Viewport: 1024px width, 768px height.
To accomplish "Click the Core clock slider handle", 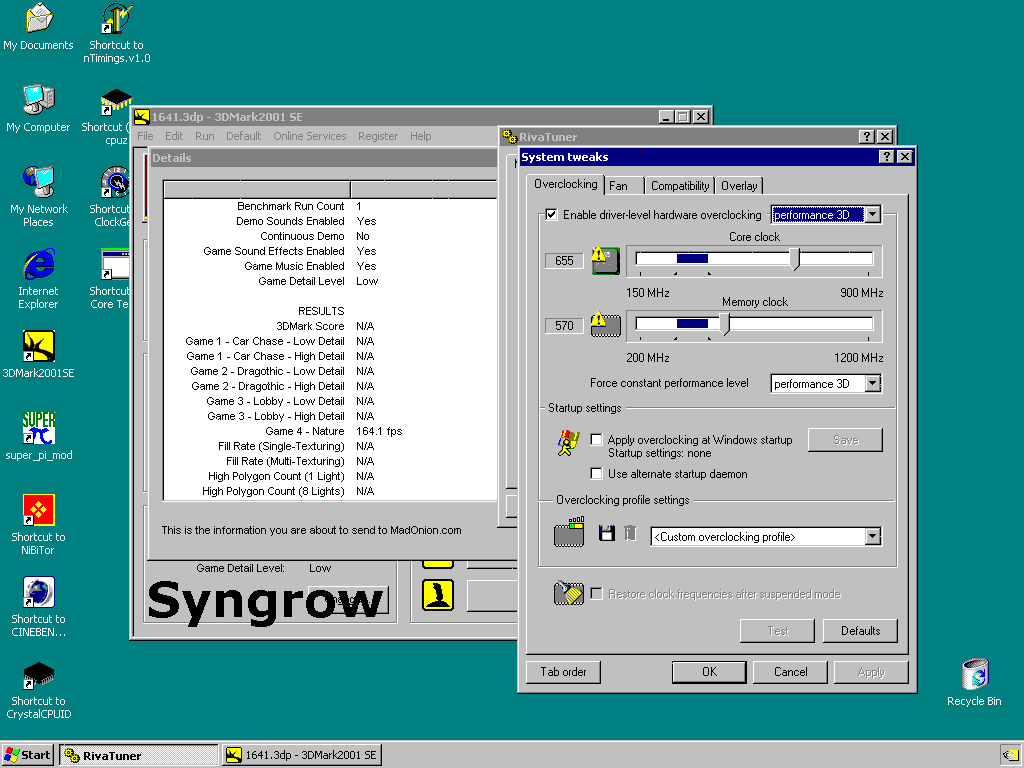I will (x=794, y=259).
